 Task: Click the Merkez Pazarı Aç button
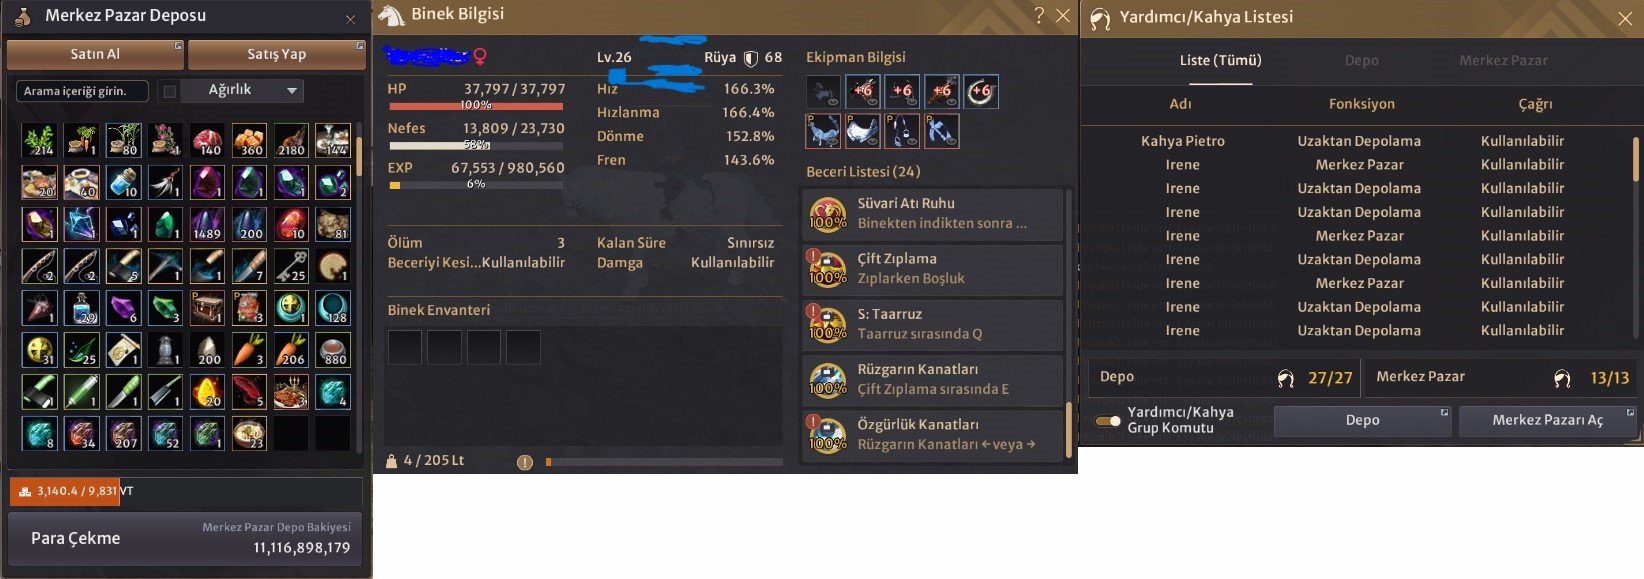pos(1547,421)
